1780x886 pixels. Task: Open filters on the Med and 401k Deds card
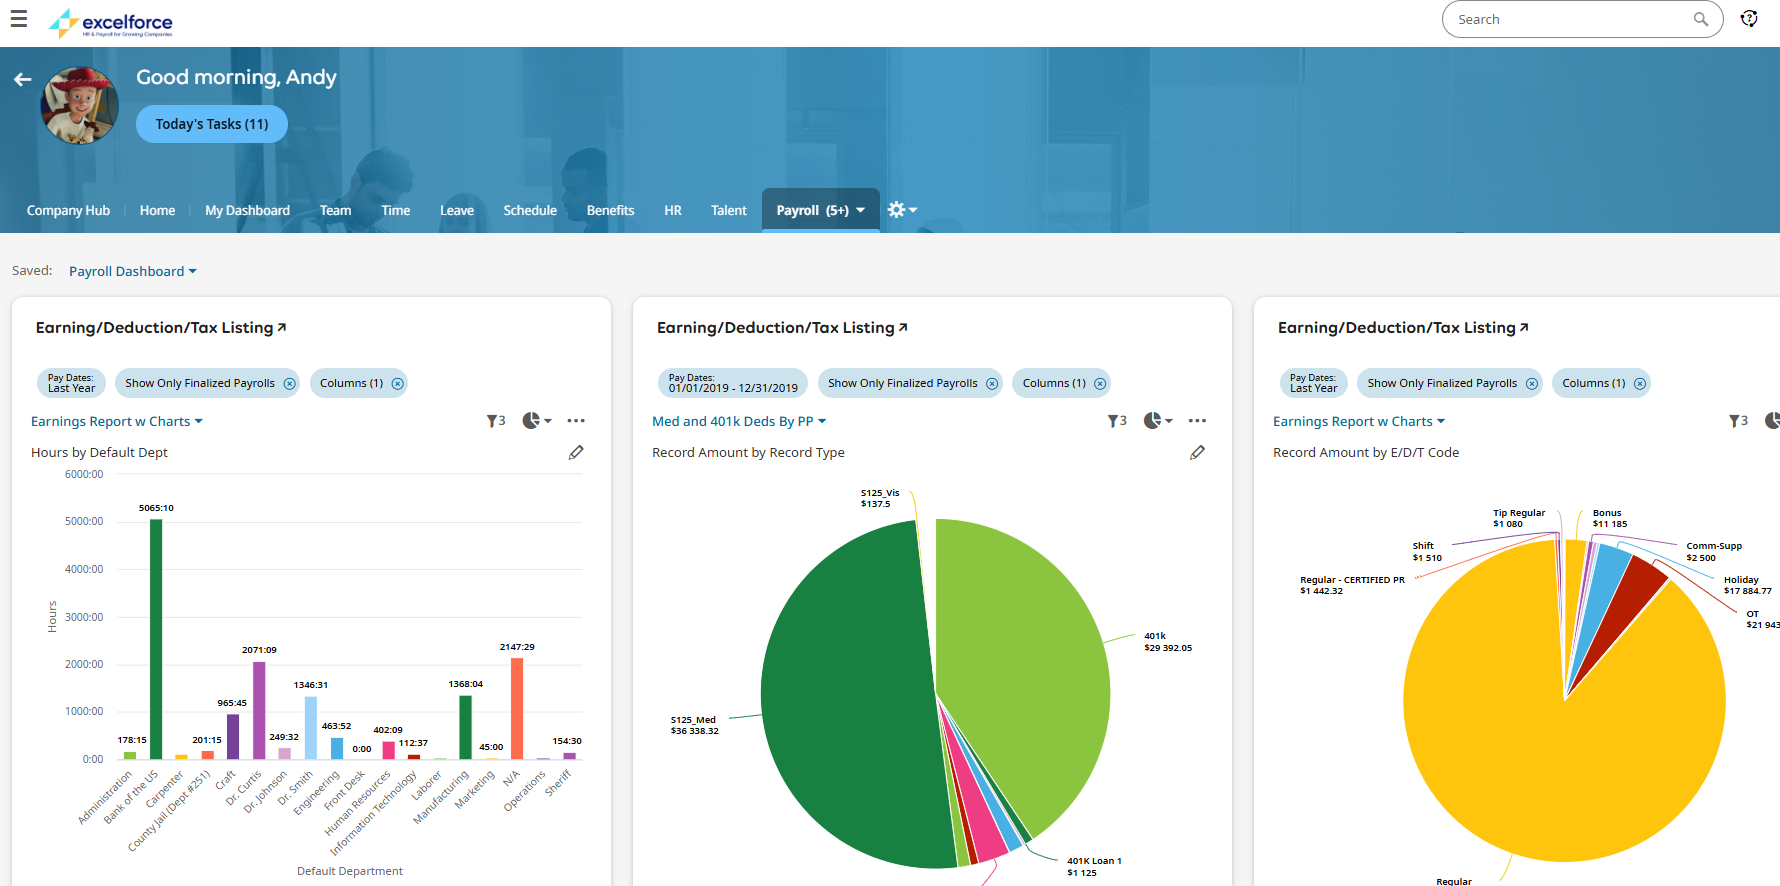point(1116,421)
